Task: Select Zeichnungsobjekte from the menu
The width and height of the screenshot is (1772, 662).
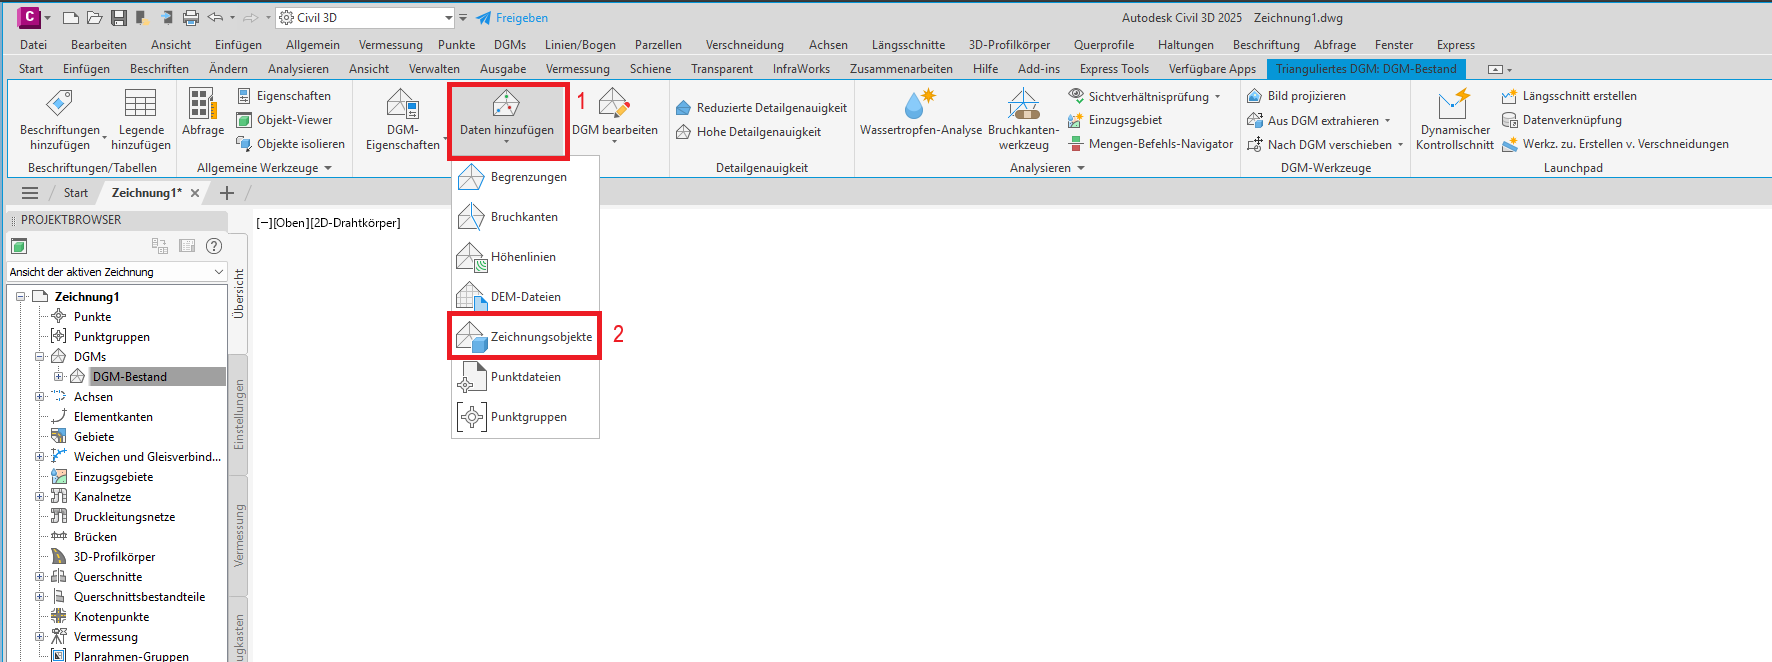Action: pos(525,337)
